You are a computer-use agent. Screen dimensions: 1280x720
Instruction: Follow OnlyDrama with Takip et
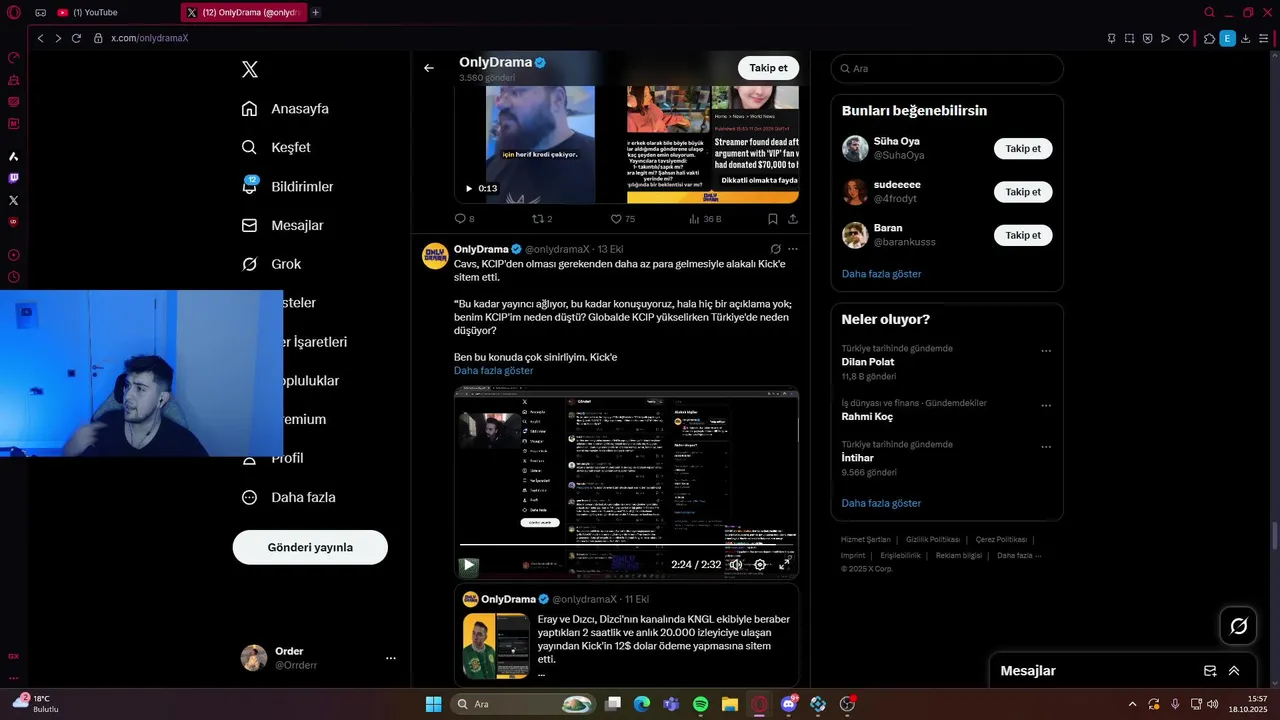768,68
